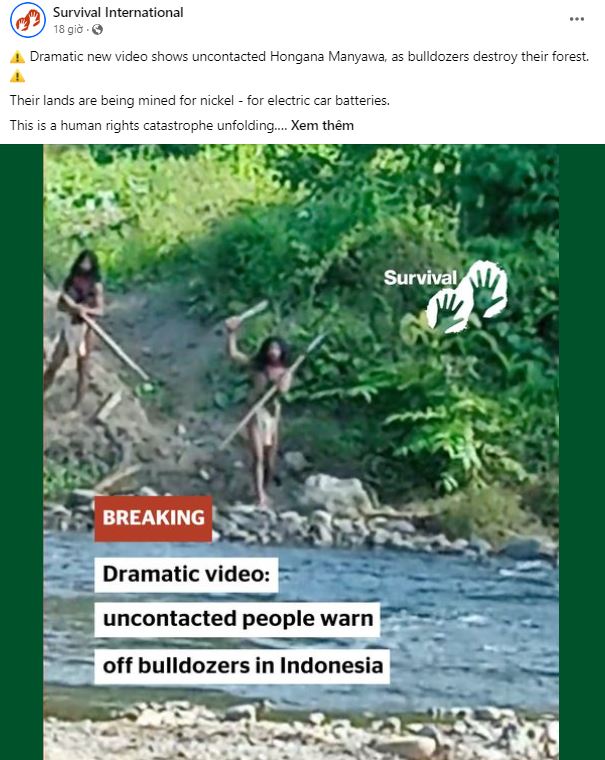Click the word 'Survival' in the video watermark
The height and width of the screenshot is (760, 605).
coord(420,278)
